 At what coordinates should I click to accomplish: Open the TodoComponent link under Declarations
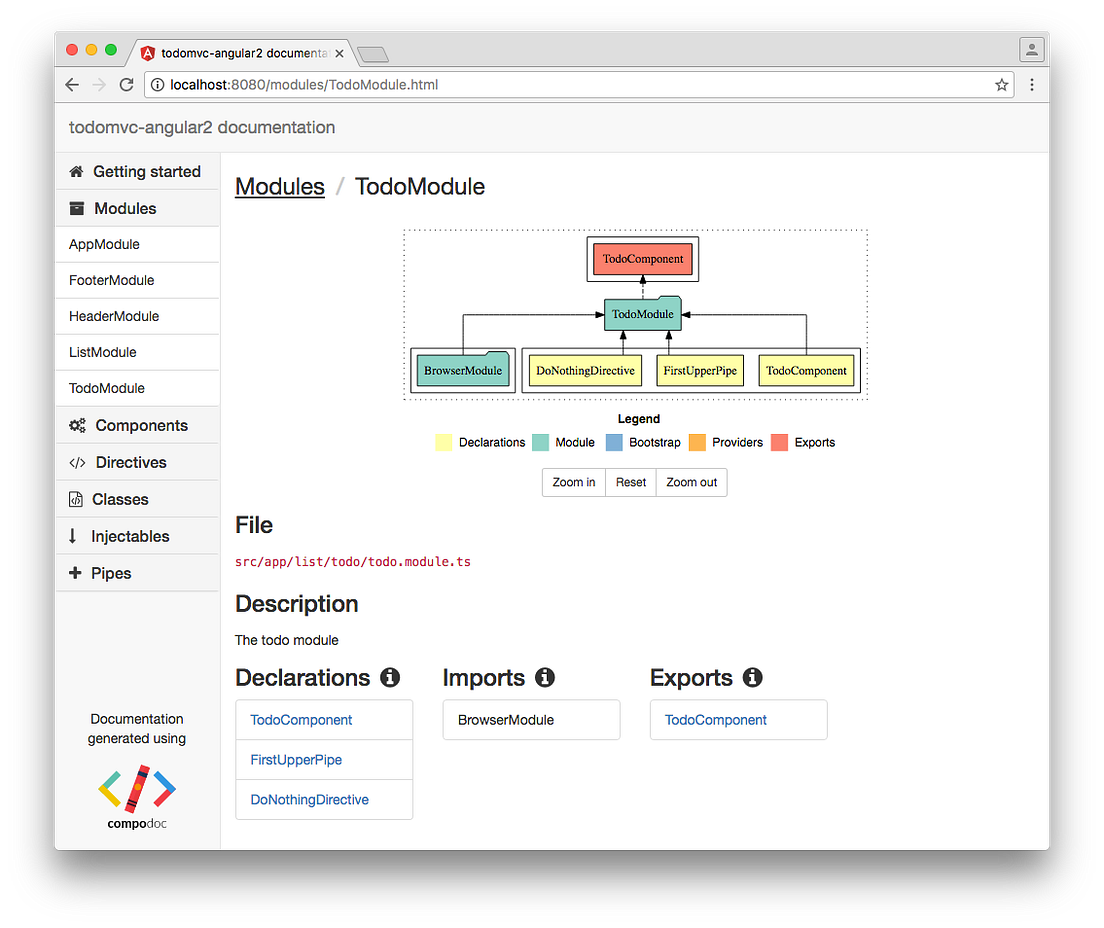tap(301, 719)
